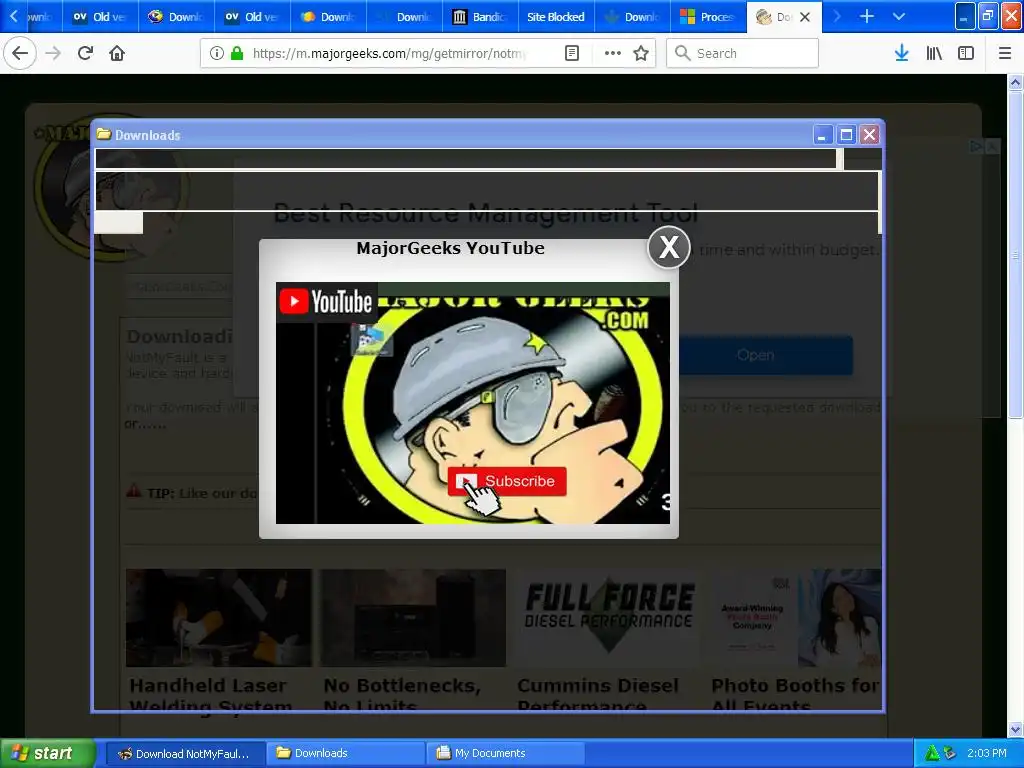Click the Photo Booths for All Events link

(795, 695)
